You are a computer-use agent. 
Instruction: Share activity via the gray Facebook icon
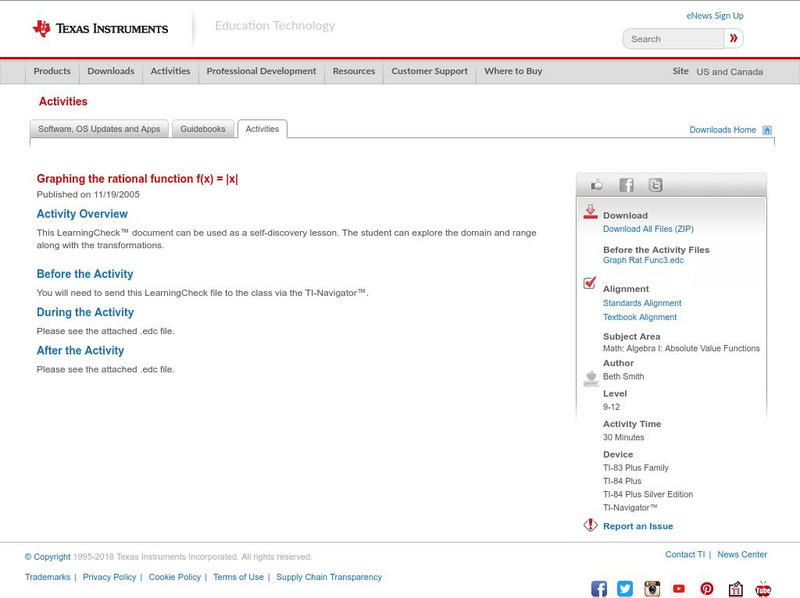(x=626, y=185)
